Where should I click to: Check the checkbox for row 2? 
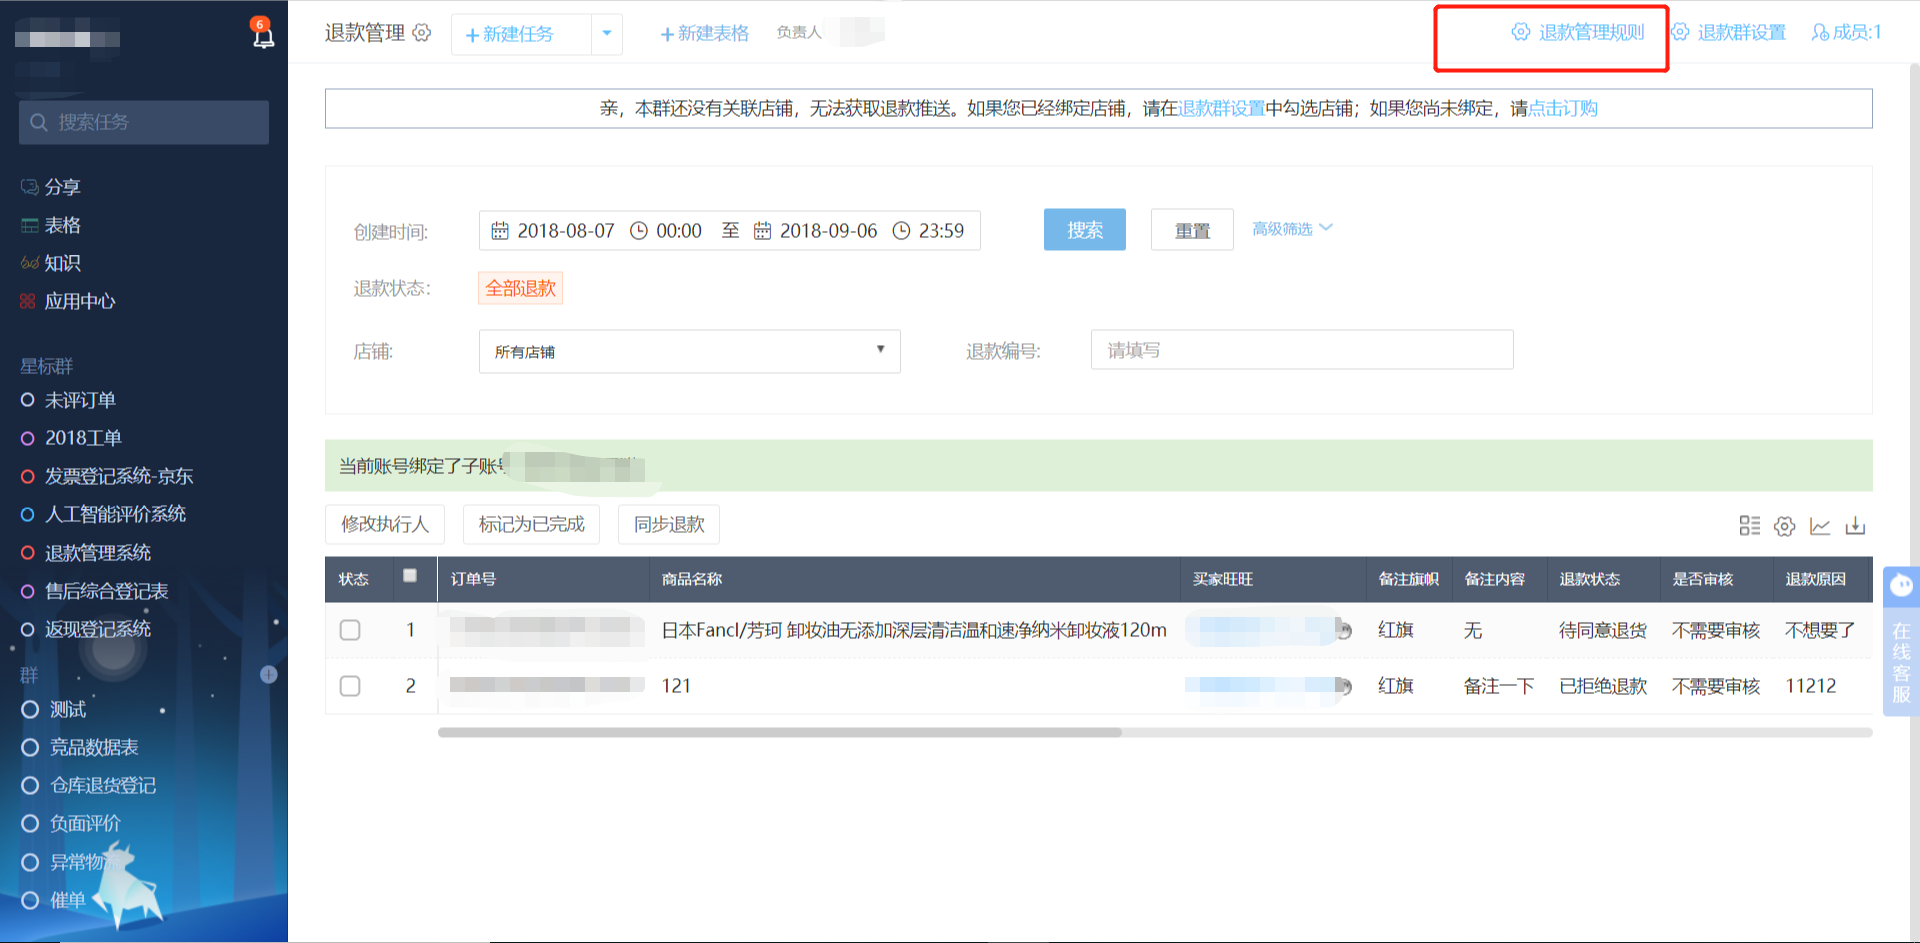(350, 686)
